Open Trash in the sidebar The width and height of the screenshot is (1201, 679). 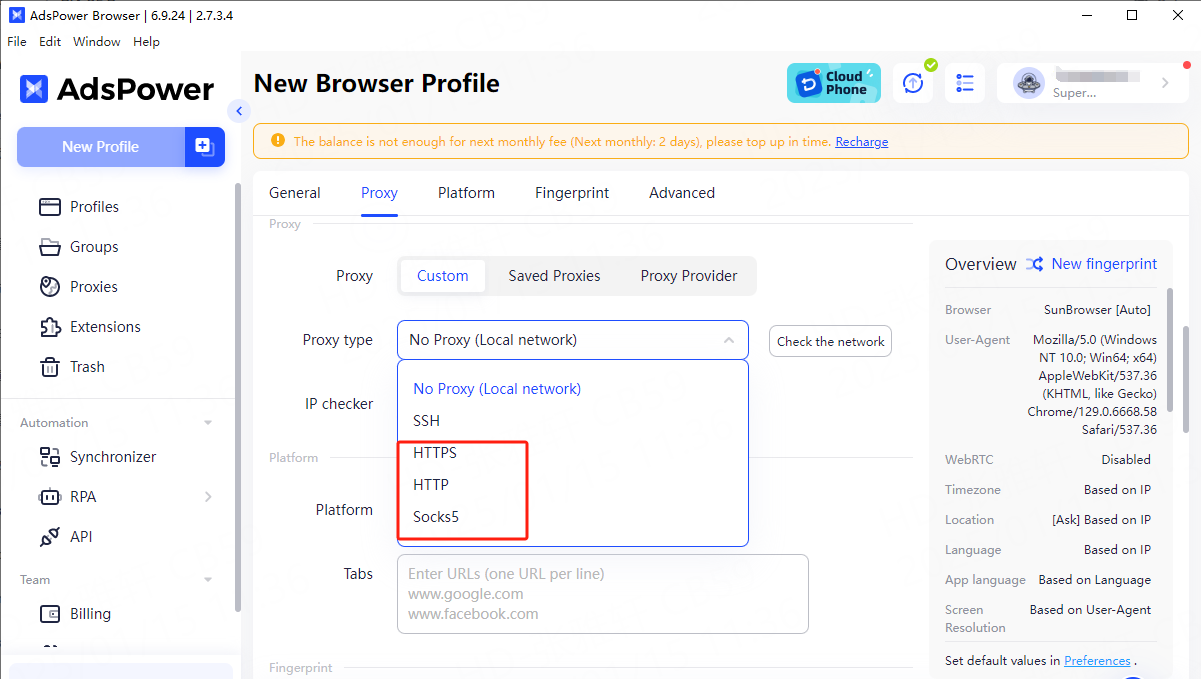87,367
